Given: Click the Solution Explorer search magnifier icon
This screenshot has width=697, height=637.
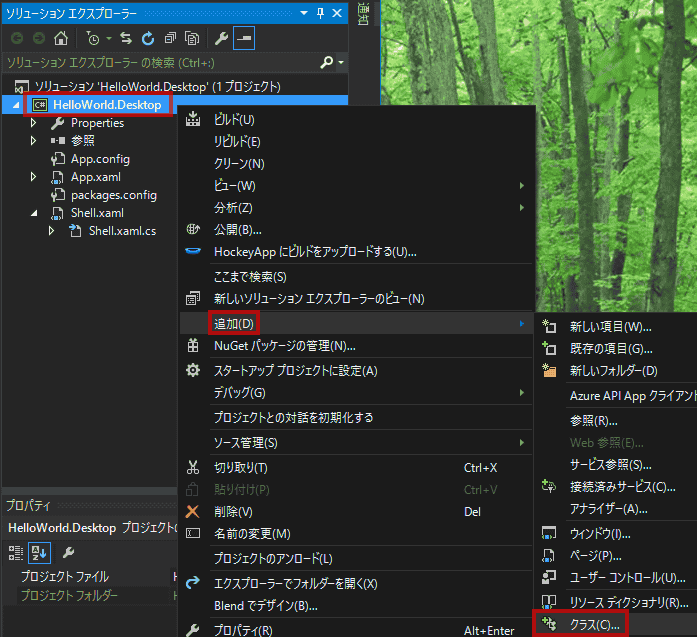Looking at the screenshot, I should coord(327,62).
